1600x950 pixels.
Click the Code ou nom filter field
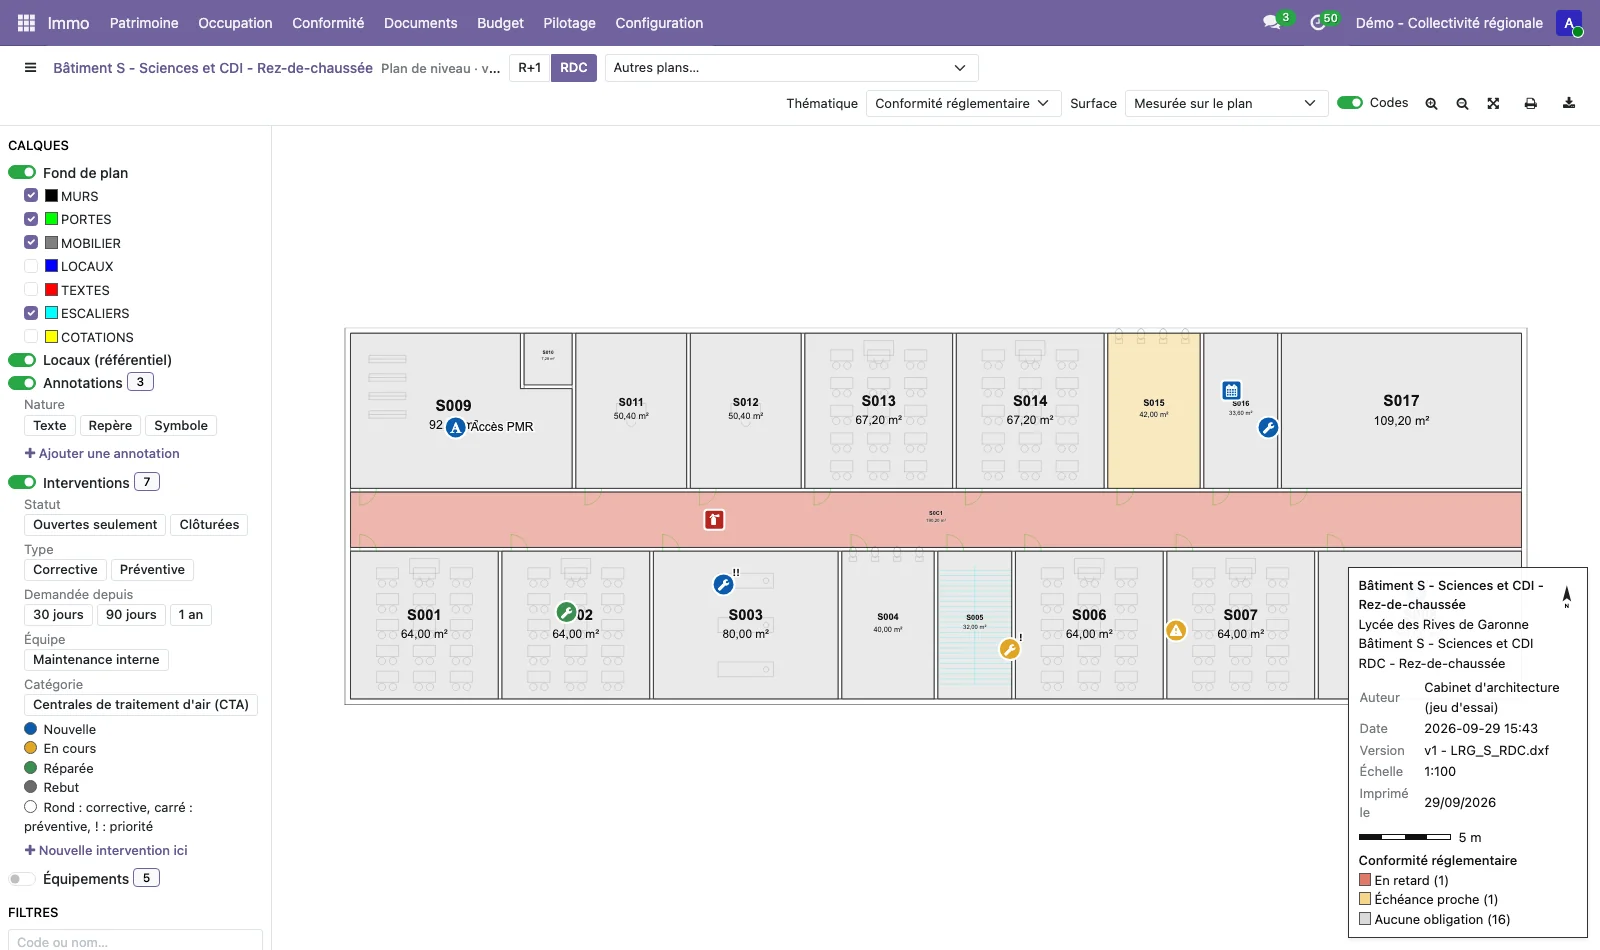pos(135,940)
